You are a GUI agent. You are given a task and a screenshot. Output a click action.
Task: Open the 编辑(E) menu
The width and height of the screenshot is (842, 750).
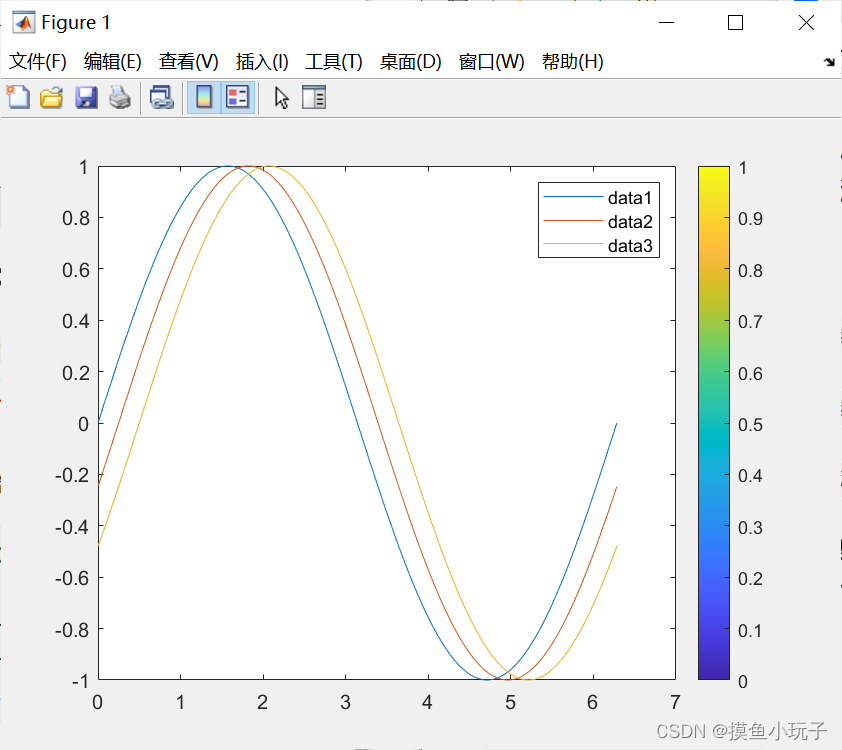(112, 62)
